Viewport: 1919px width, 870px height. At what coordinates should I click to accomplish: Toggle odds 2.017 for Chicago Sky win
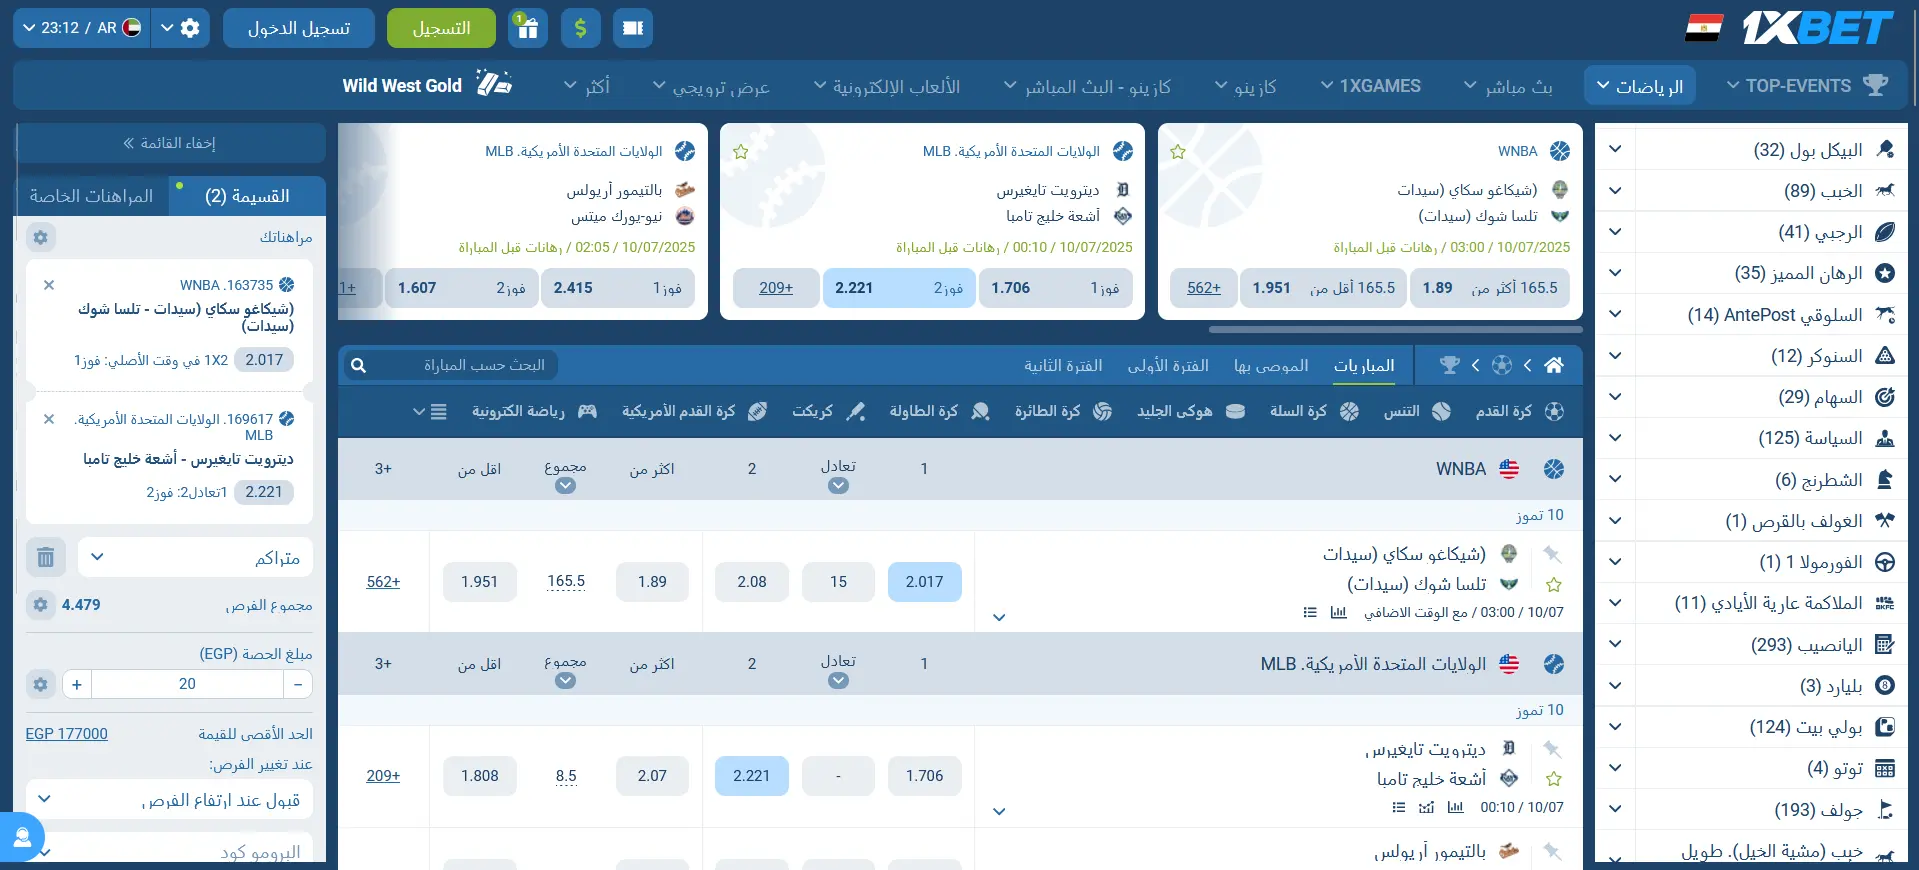tap(924, 582)
